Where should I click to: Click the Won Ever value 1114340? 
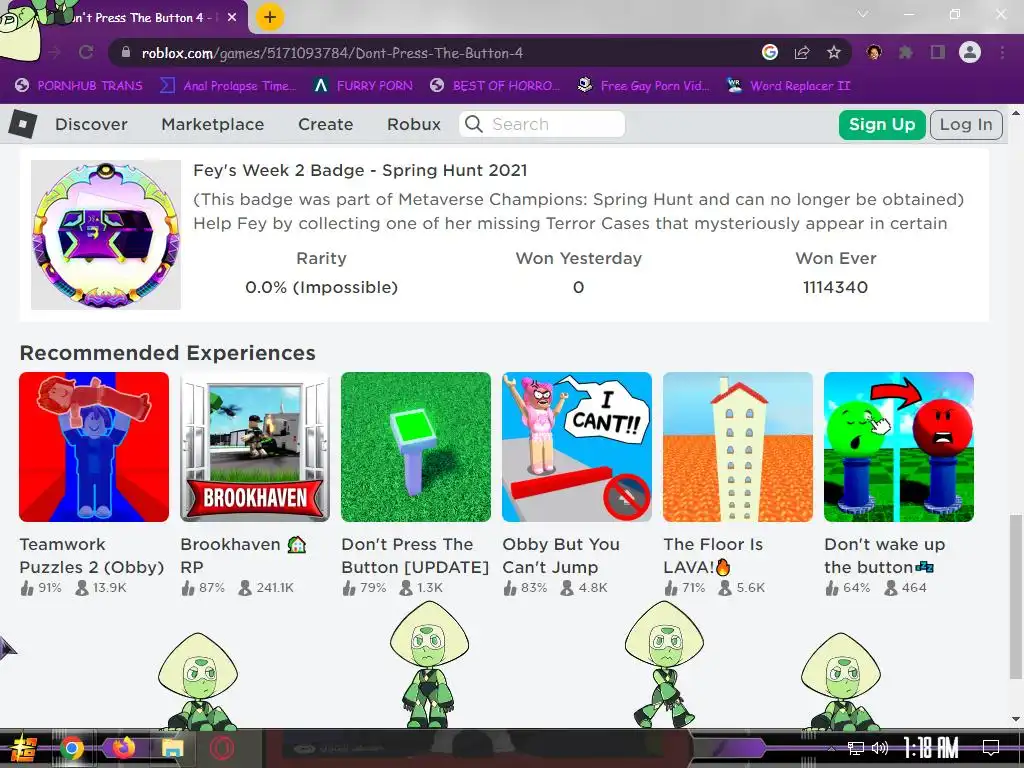tap(835, 287)
